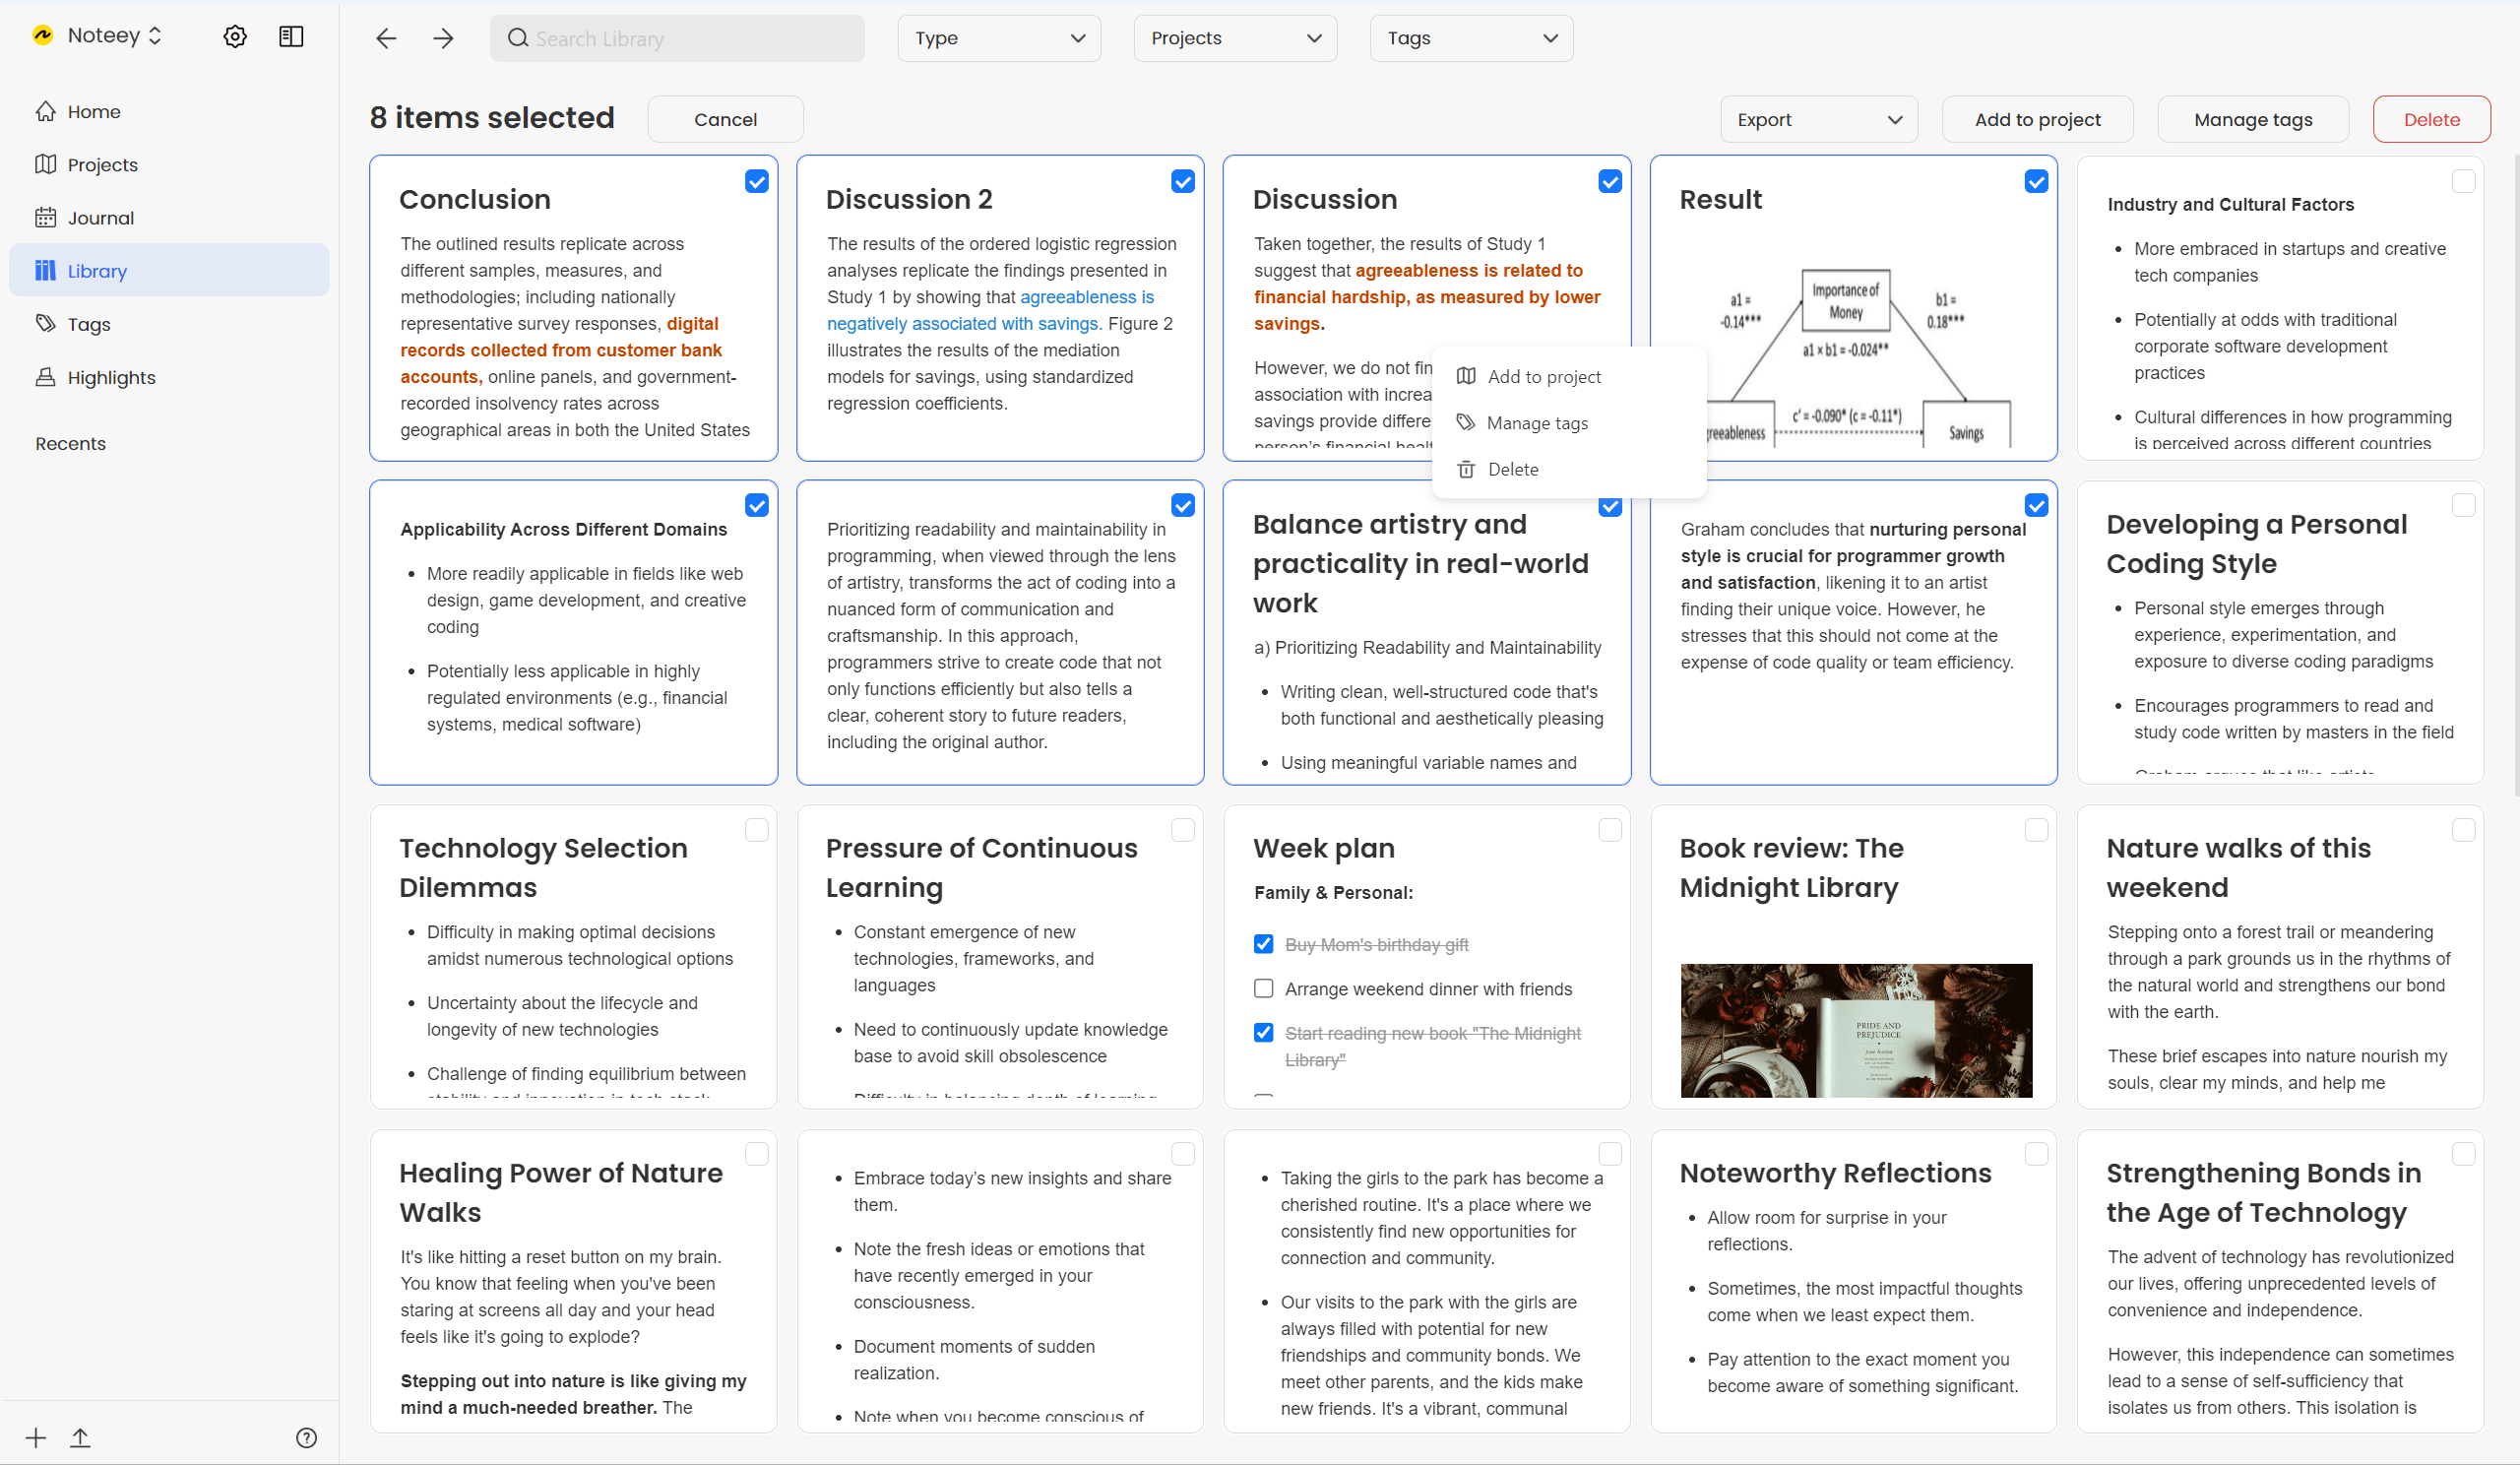Viewport: 2520px width, 1465px height.
Task: Click the red Delete button
Action: (2431, 119)
